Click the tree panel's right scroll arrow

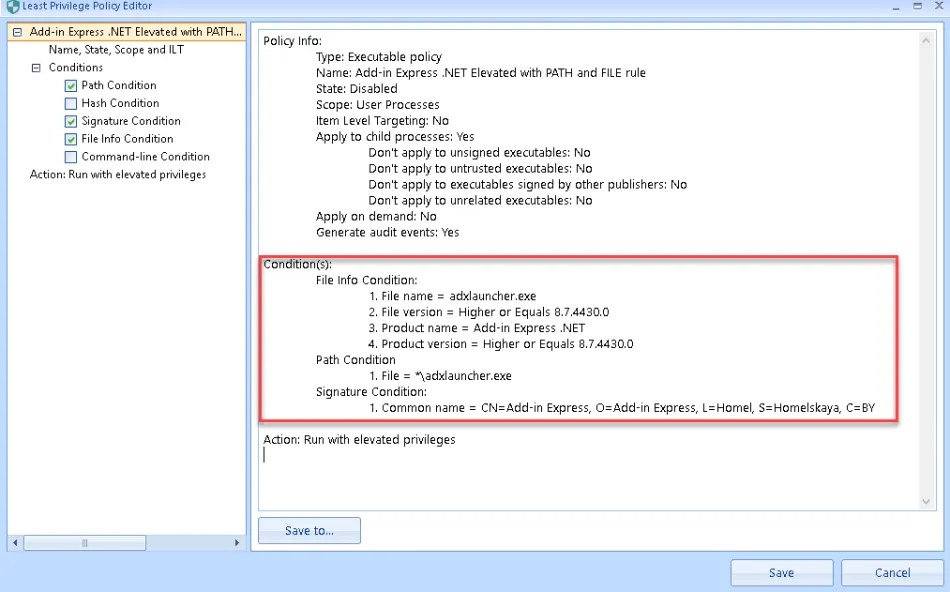click(237, 543)
